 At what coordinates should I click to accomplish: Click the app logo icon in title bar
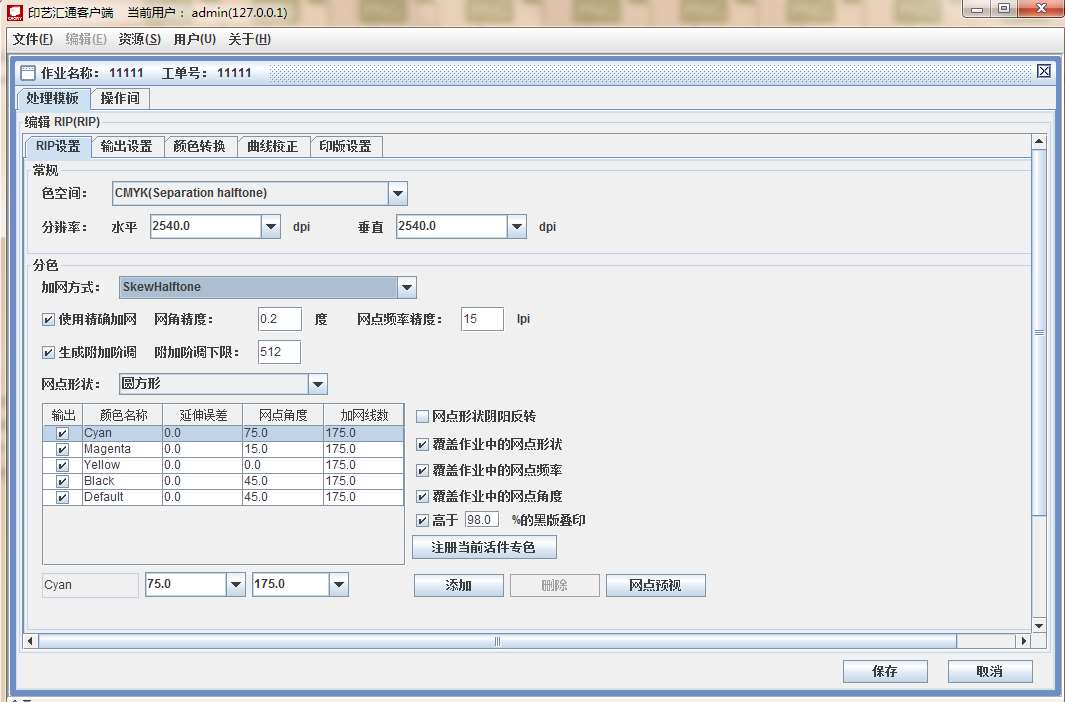click(x=17, y=12)
